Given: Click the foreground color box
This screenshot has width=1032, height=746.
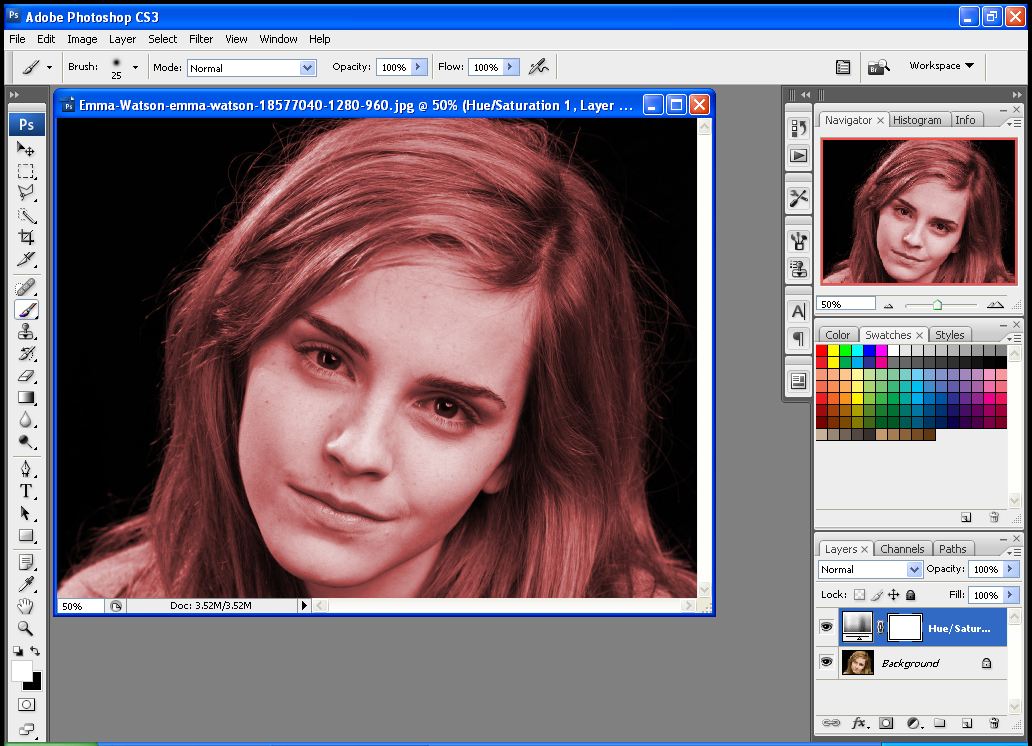Looking at the screenshot, I should pyautogui.click(x=21, y=671).
